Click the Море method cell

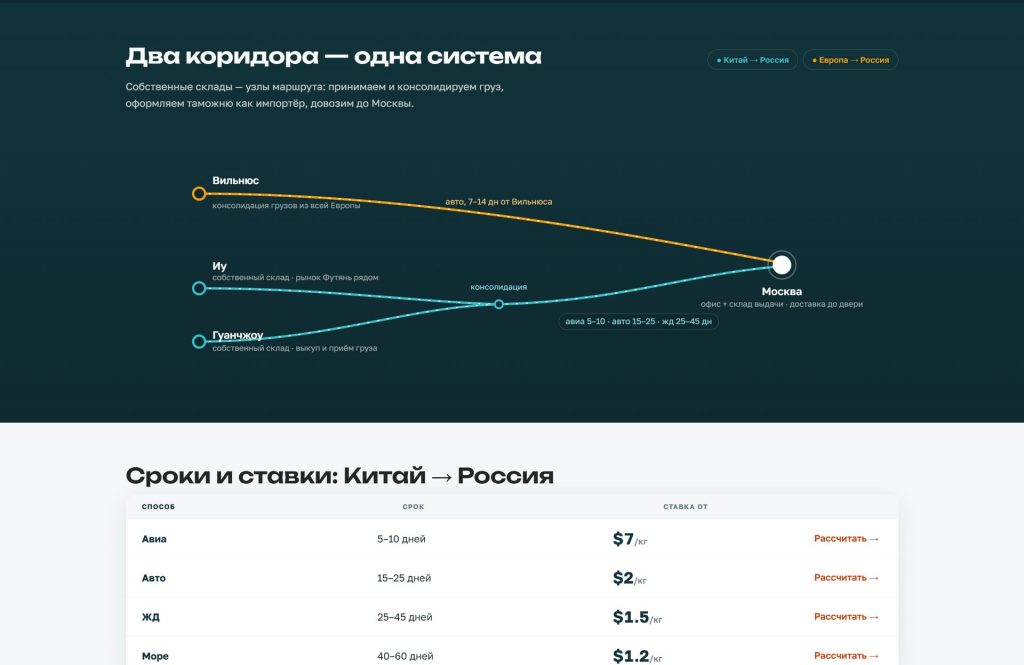pos(155,656)
